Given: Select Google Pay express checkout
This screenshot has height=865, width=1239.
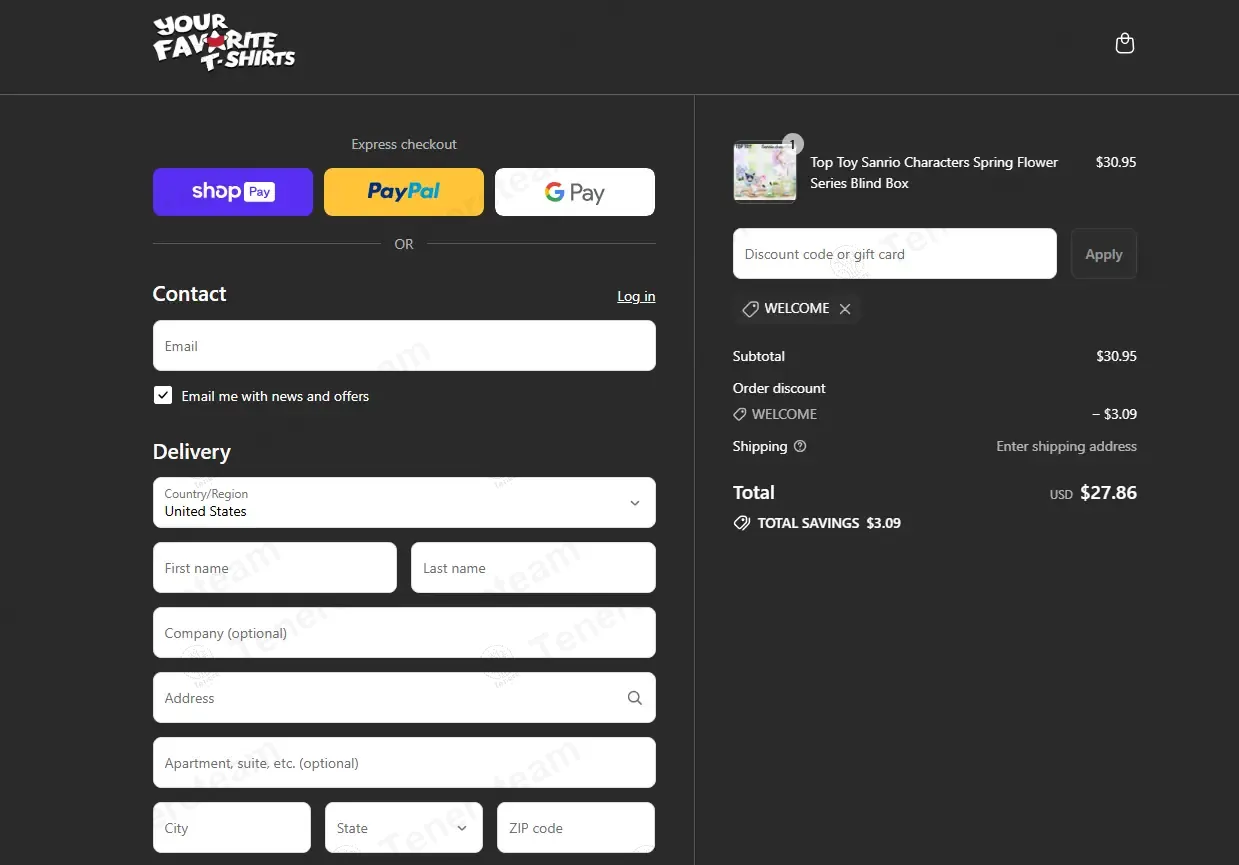Looking at the screenshot, I should [x=575, y=192].
